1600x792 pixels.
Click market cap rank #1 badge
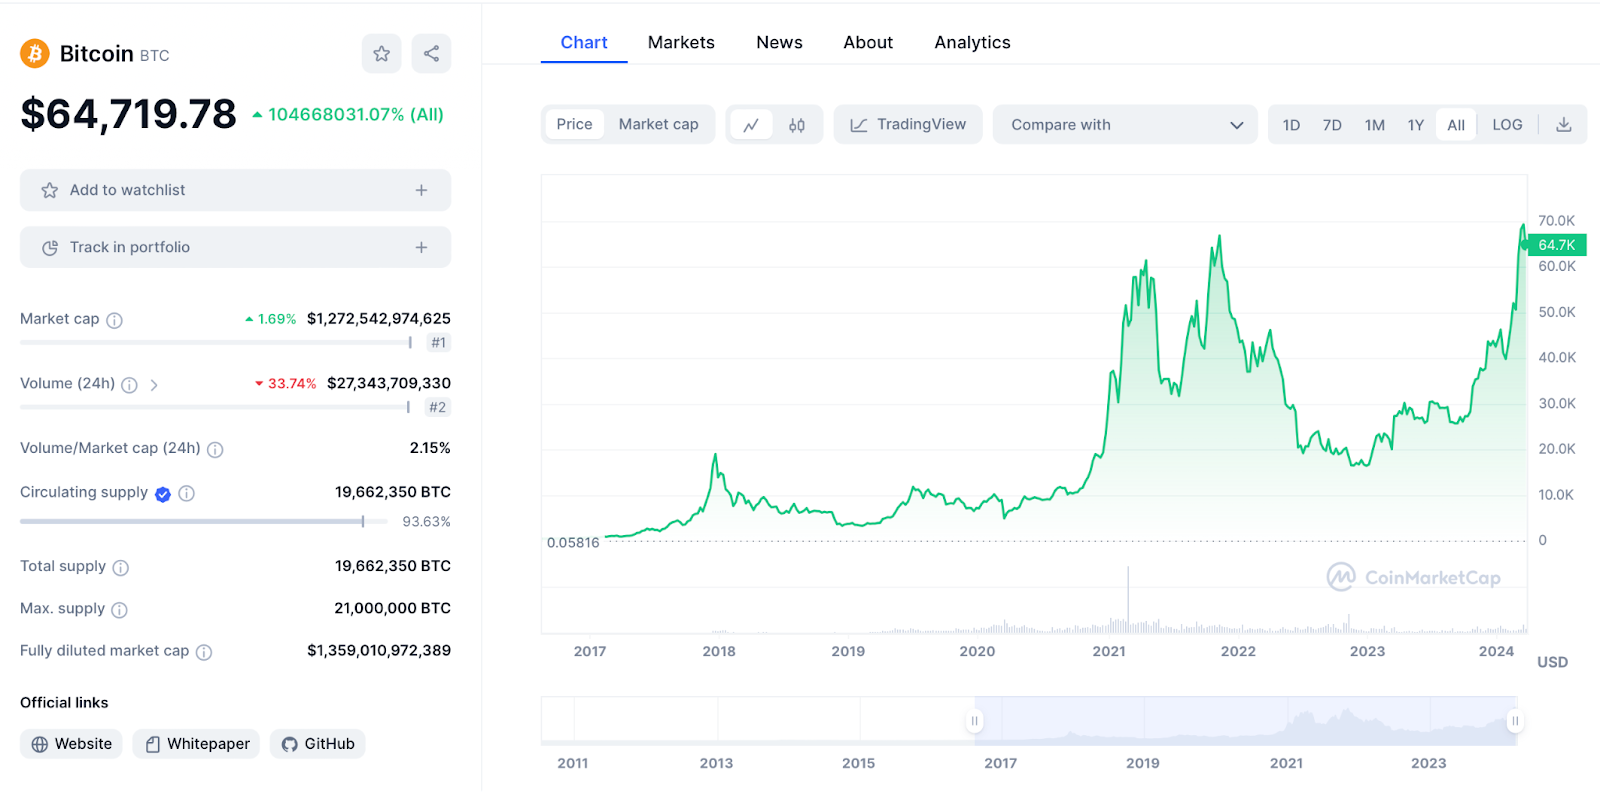[438, 343]
